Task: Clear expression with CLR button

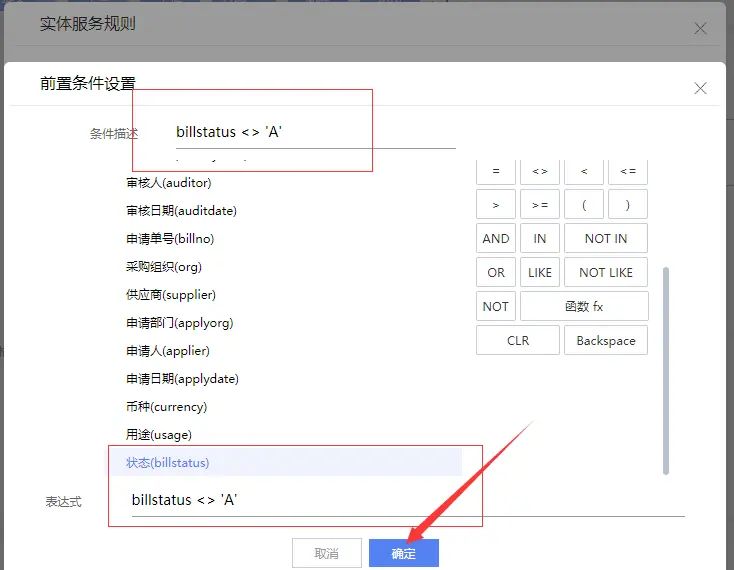Action: 518,340
